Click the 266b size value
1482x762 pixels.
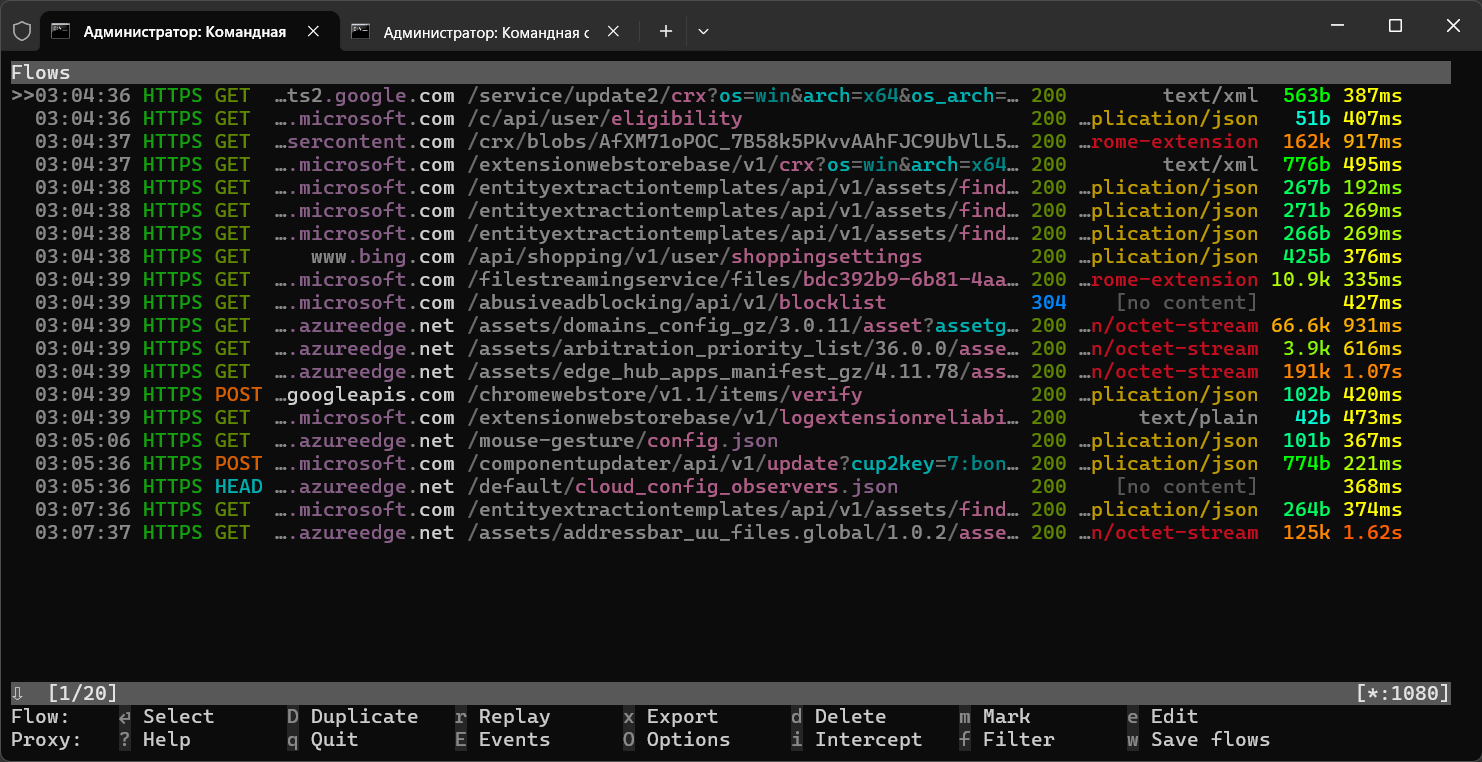[x=1306, y=234]
